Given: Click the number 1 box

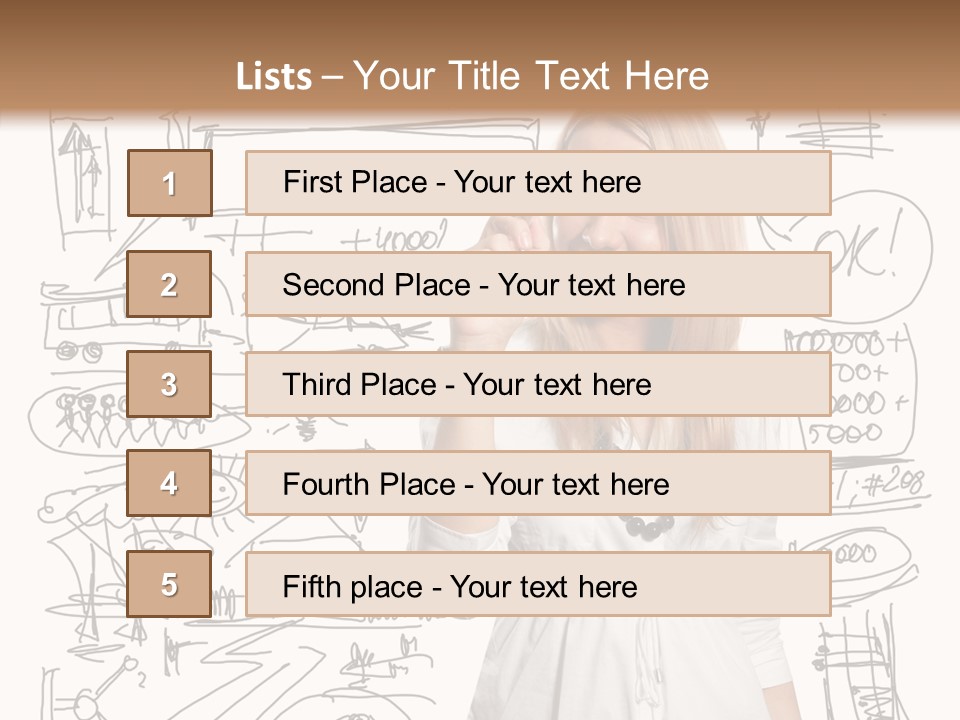Looking at the screenshot, I should point(170,183).
